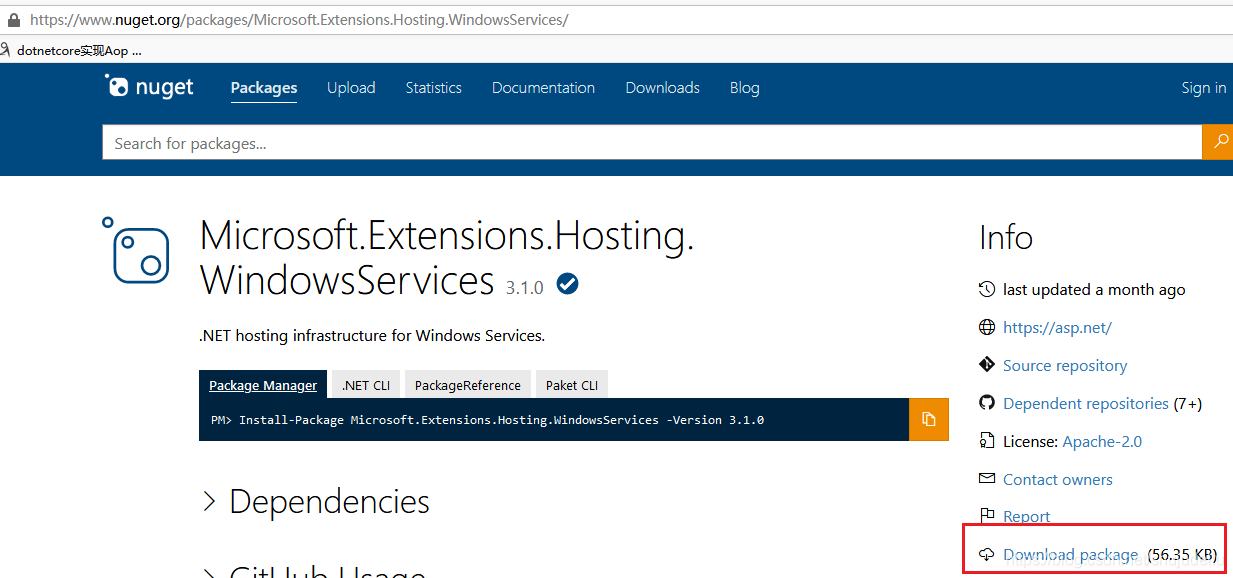
Task: Open the Documentation nav link
Action: (543, 88)
